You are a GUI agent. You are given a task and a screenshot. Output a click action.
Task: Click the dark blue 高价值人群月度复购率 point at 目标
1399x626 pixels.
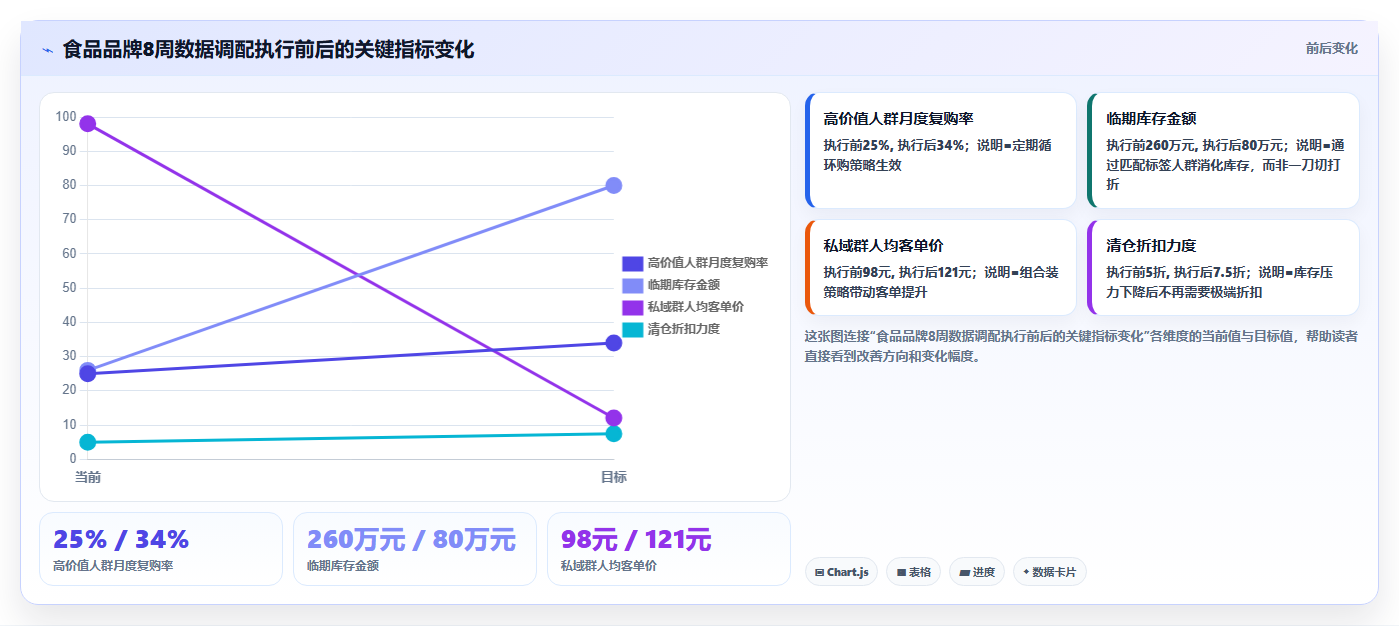pos(614,343)
